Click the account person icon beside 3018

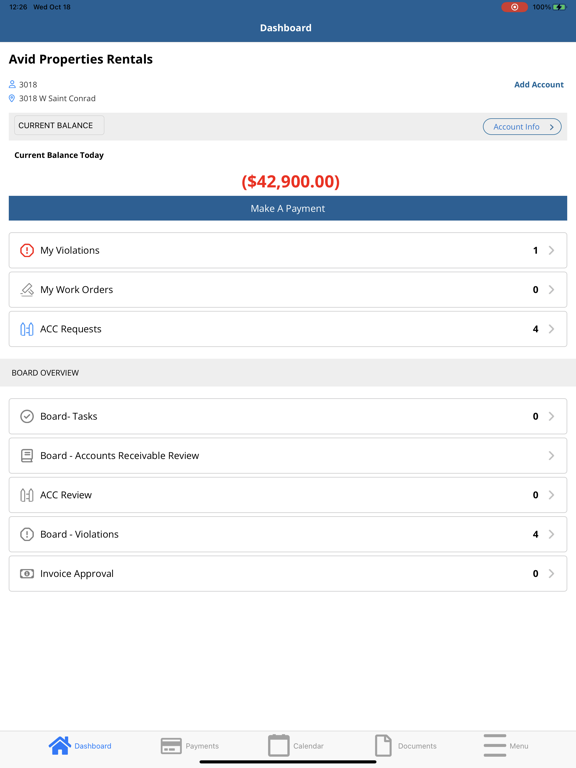12,84
